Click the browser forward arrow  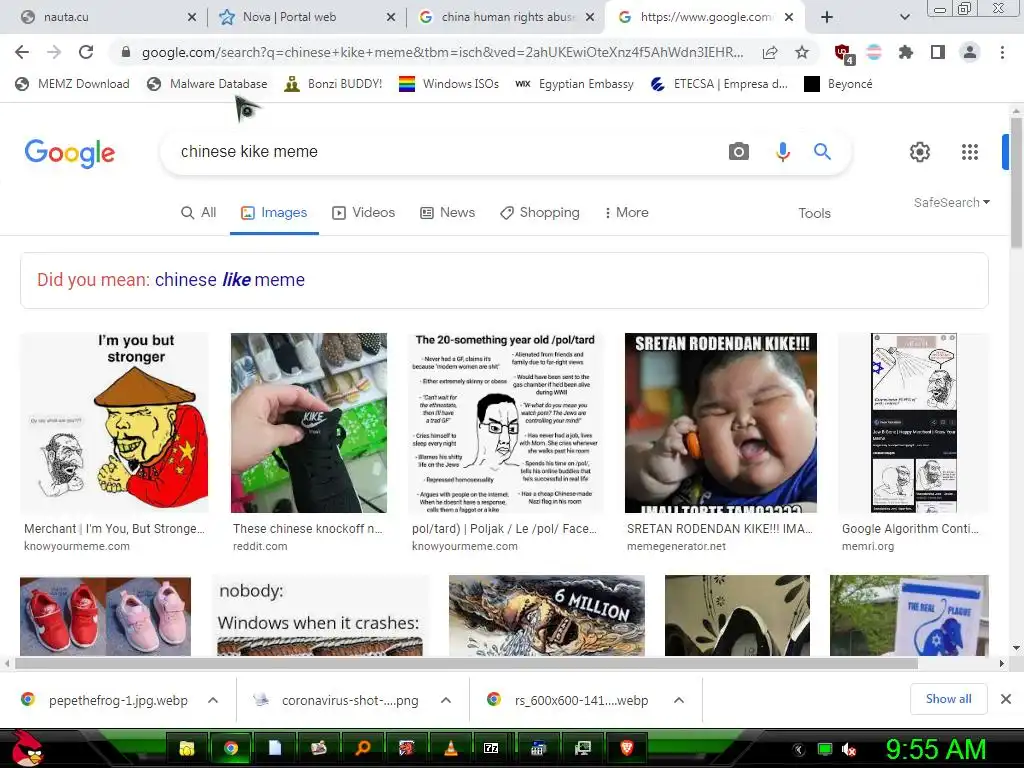click(54, 52)
